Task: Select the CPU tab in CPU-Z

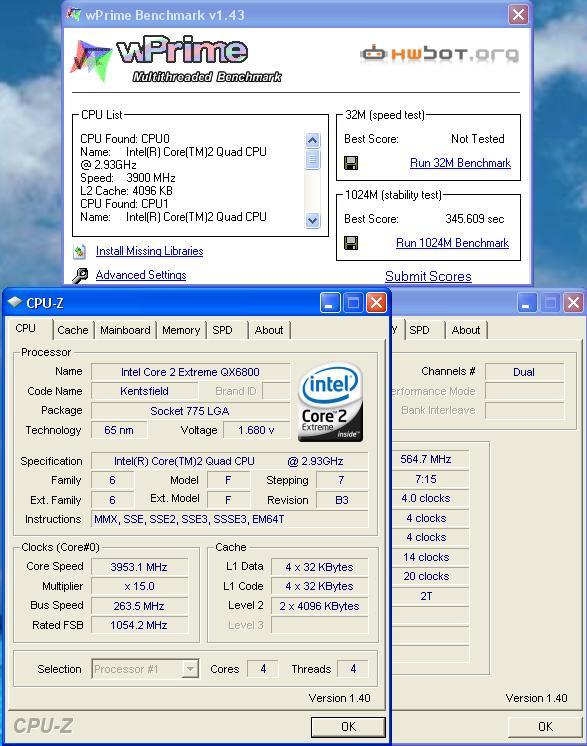Action: pos(26,328)
